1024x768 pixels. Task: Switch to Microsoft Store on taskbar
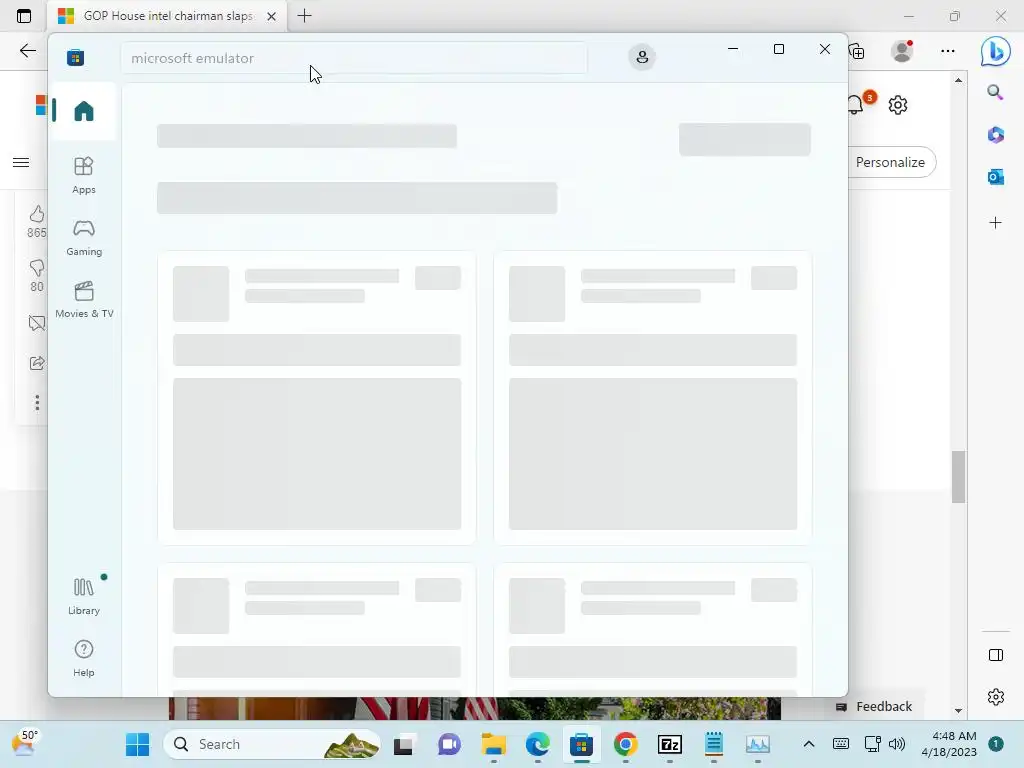click(581, 744)
